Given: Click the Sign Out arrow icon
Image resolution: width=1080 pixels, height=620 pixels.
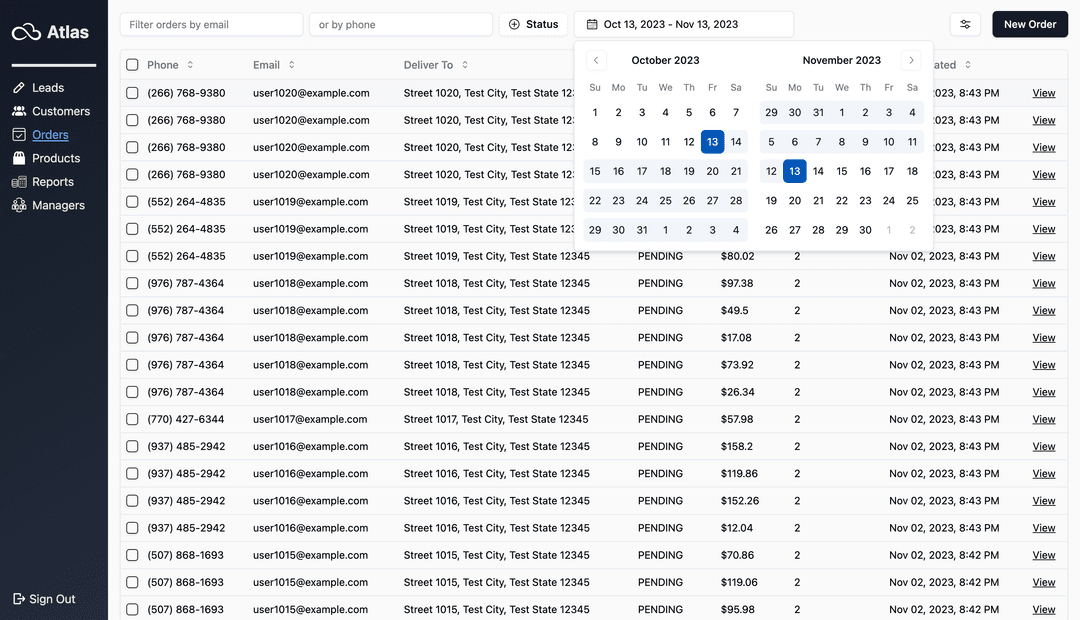Looking at the screenshot, I should pyautogui.click(x=19, y=599).
